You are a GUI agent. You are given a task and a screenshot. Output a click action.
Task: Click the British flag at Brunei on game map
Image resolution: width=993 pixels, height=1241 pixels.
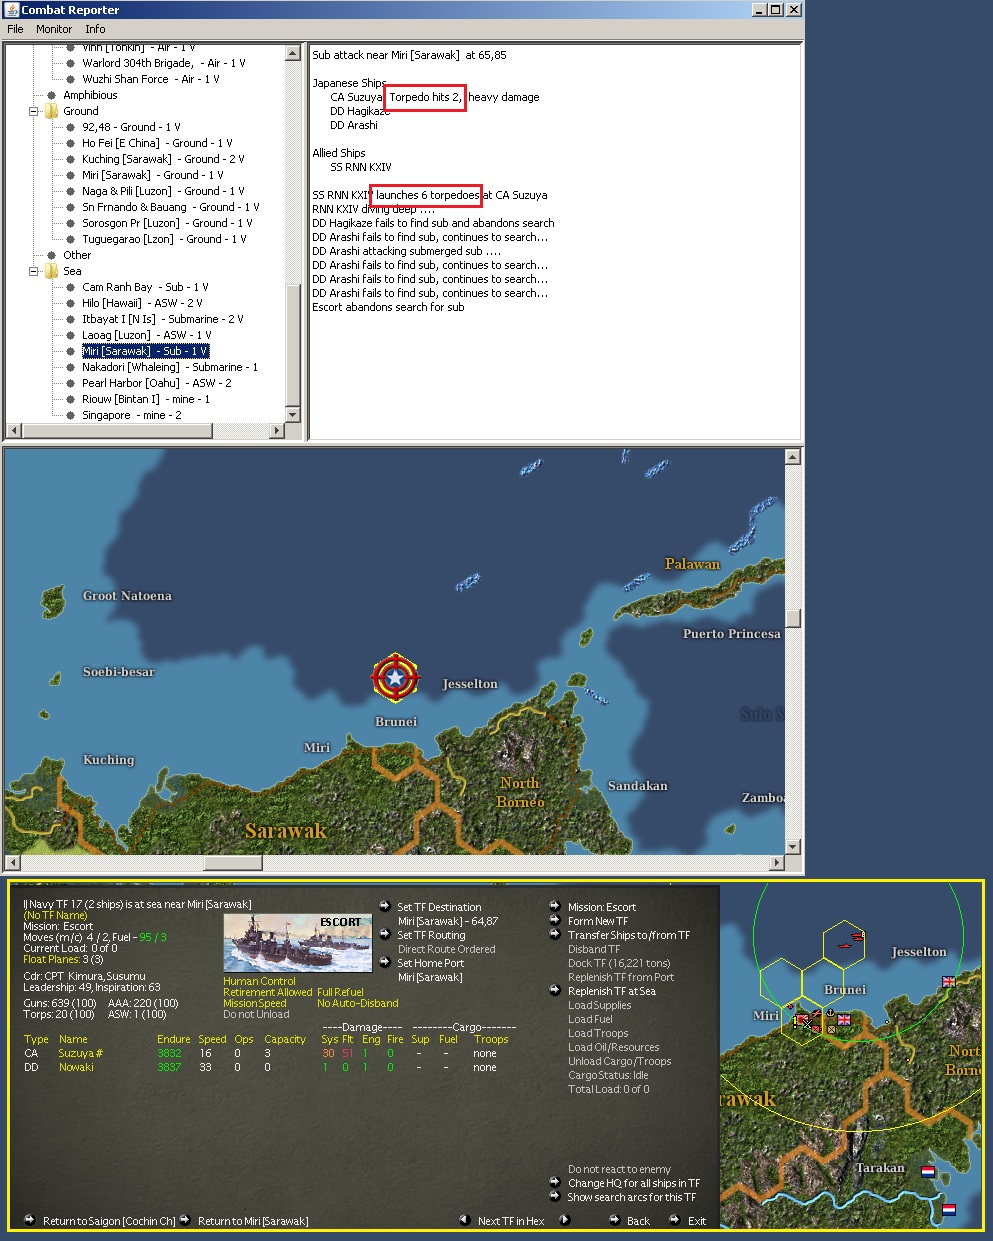(x=844, y=1020)
